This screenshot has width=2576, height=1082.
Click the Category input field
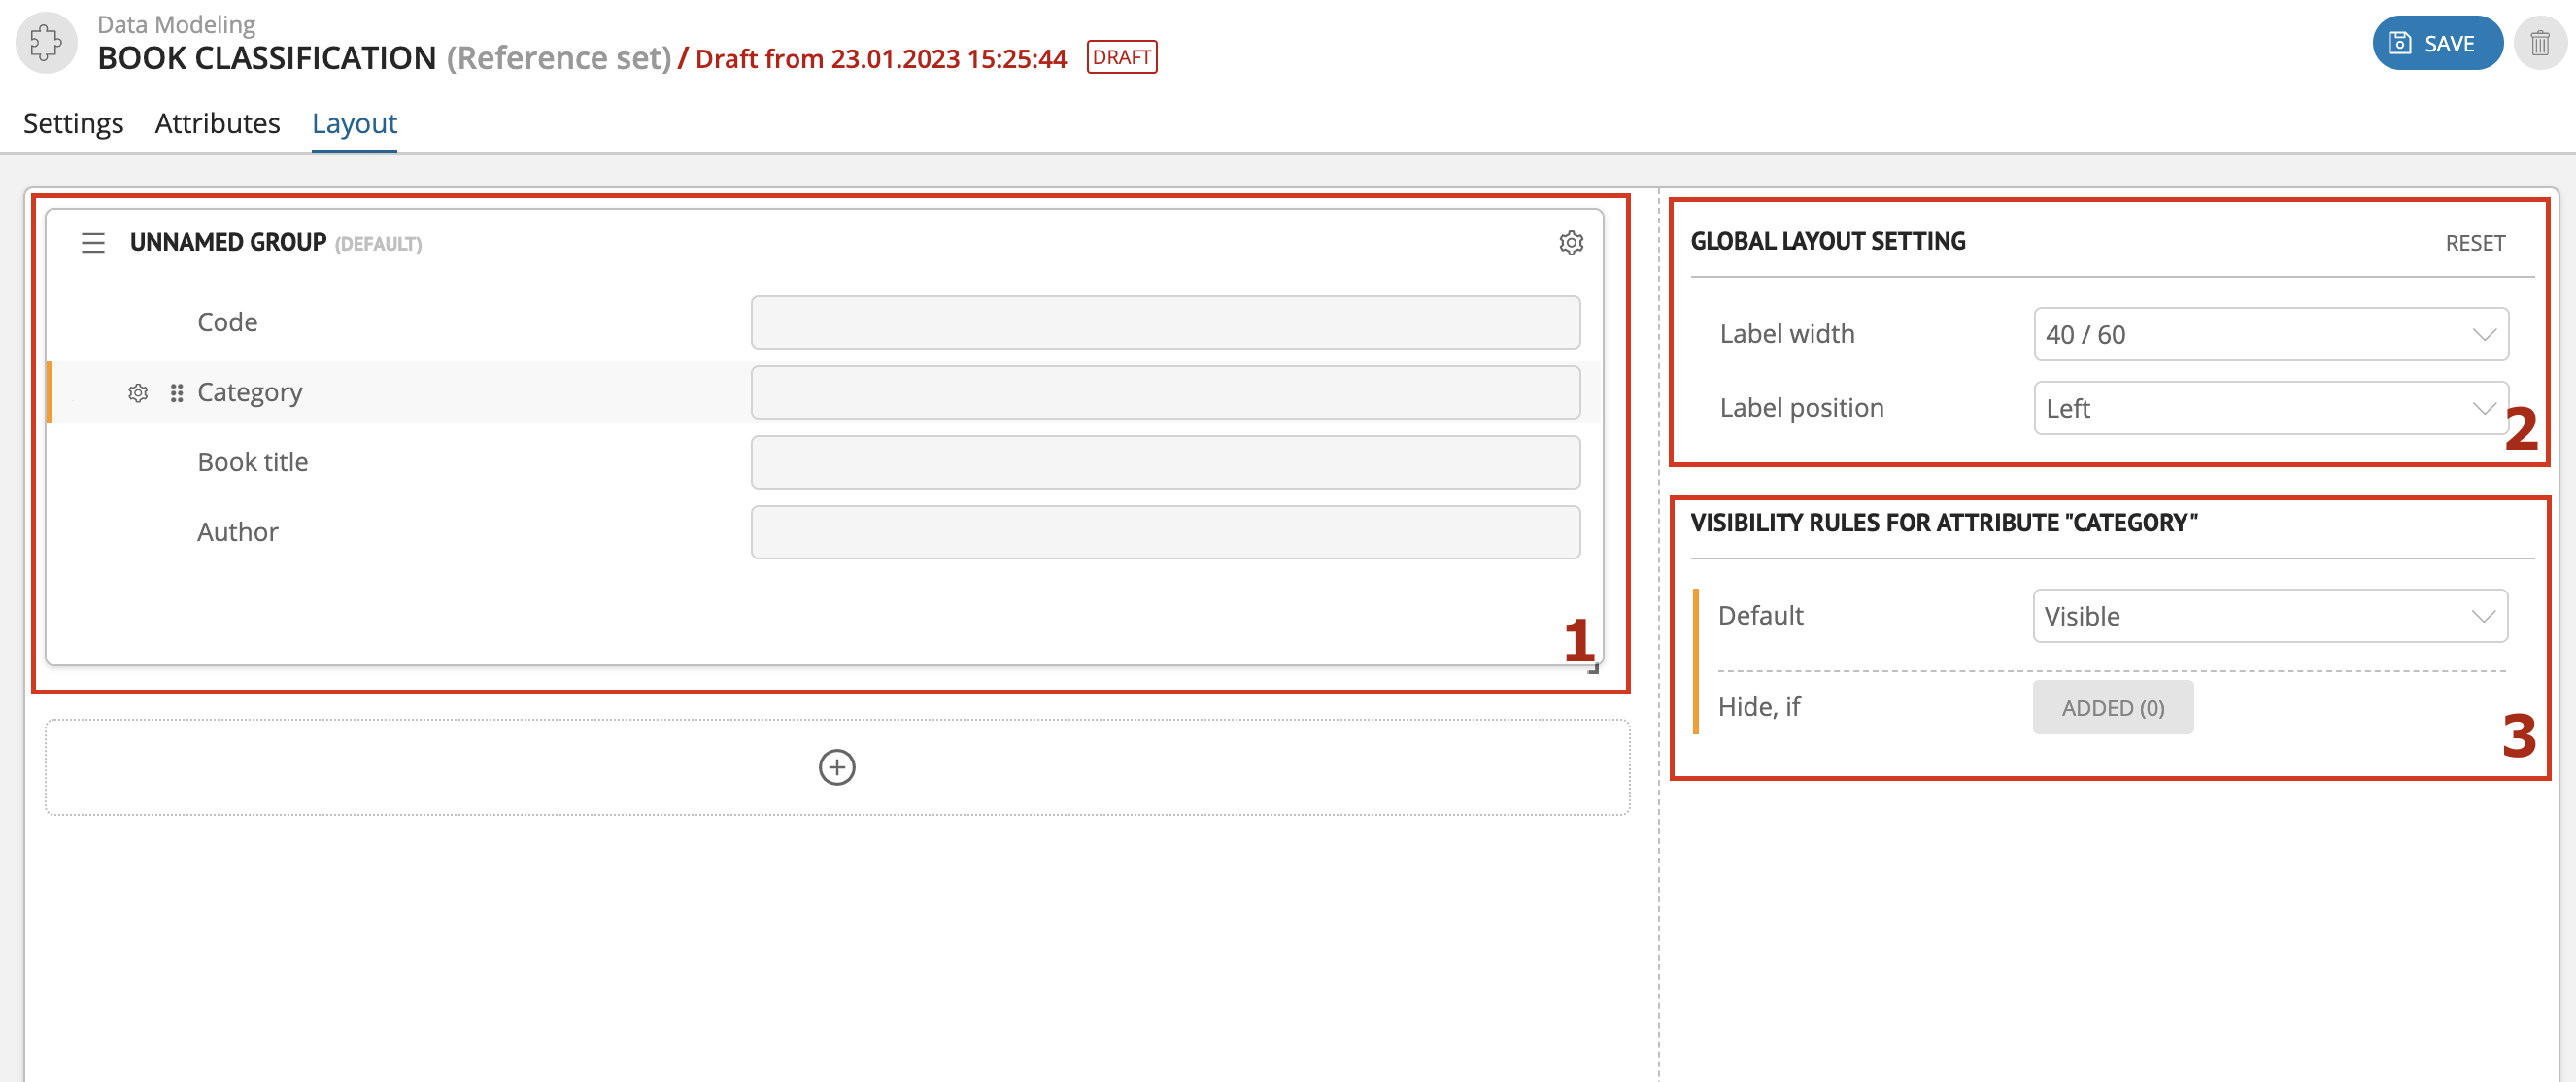pyautogui.click(x=1165, y=392)
